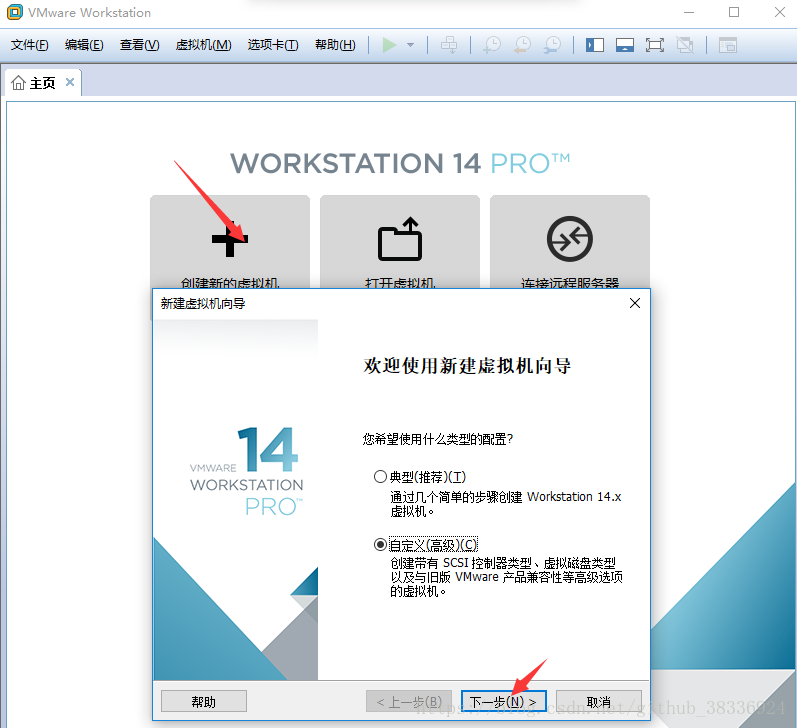Viewport: 797px width, 728px height.
Task: Click the green power-on play icon
Action: [389, 45]
